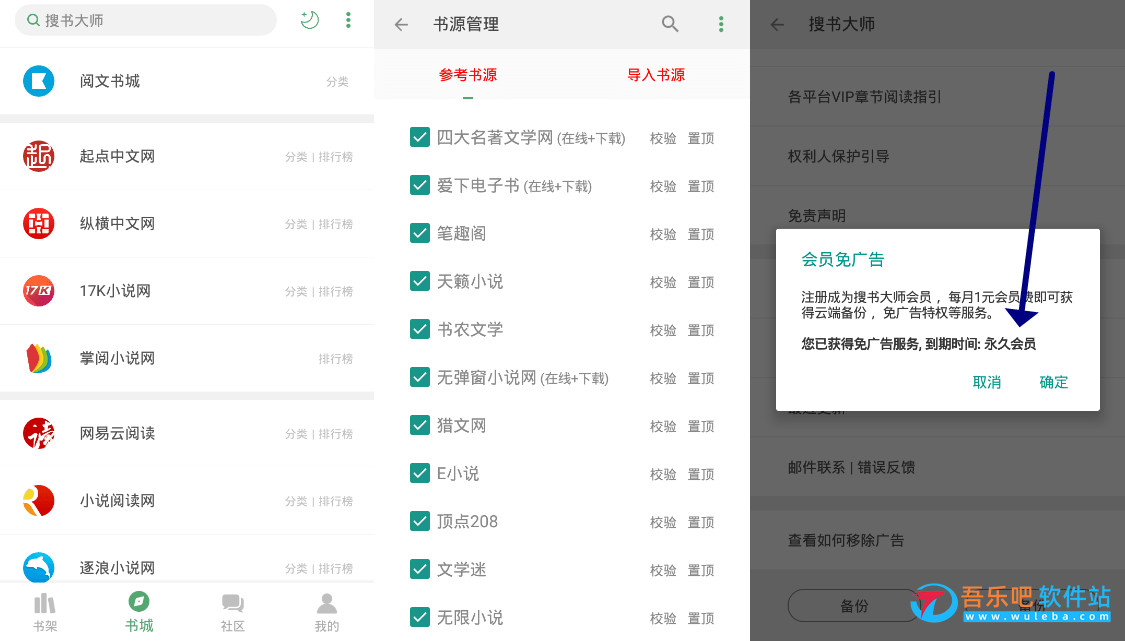Image resolution: width=1125 pixels, height=641 pixels.
Task: Tap 分类 for 纵横中文网
Action: pos(296,224)
